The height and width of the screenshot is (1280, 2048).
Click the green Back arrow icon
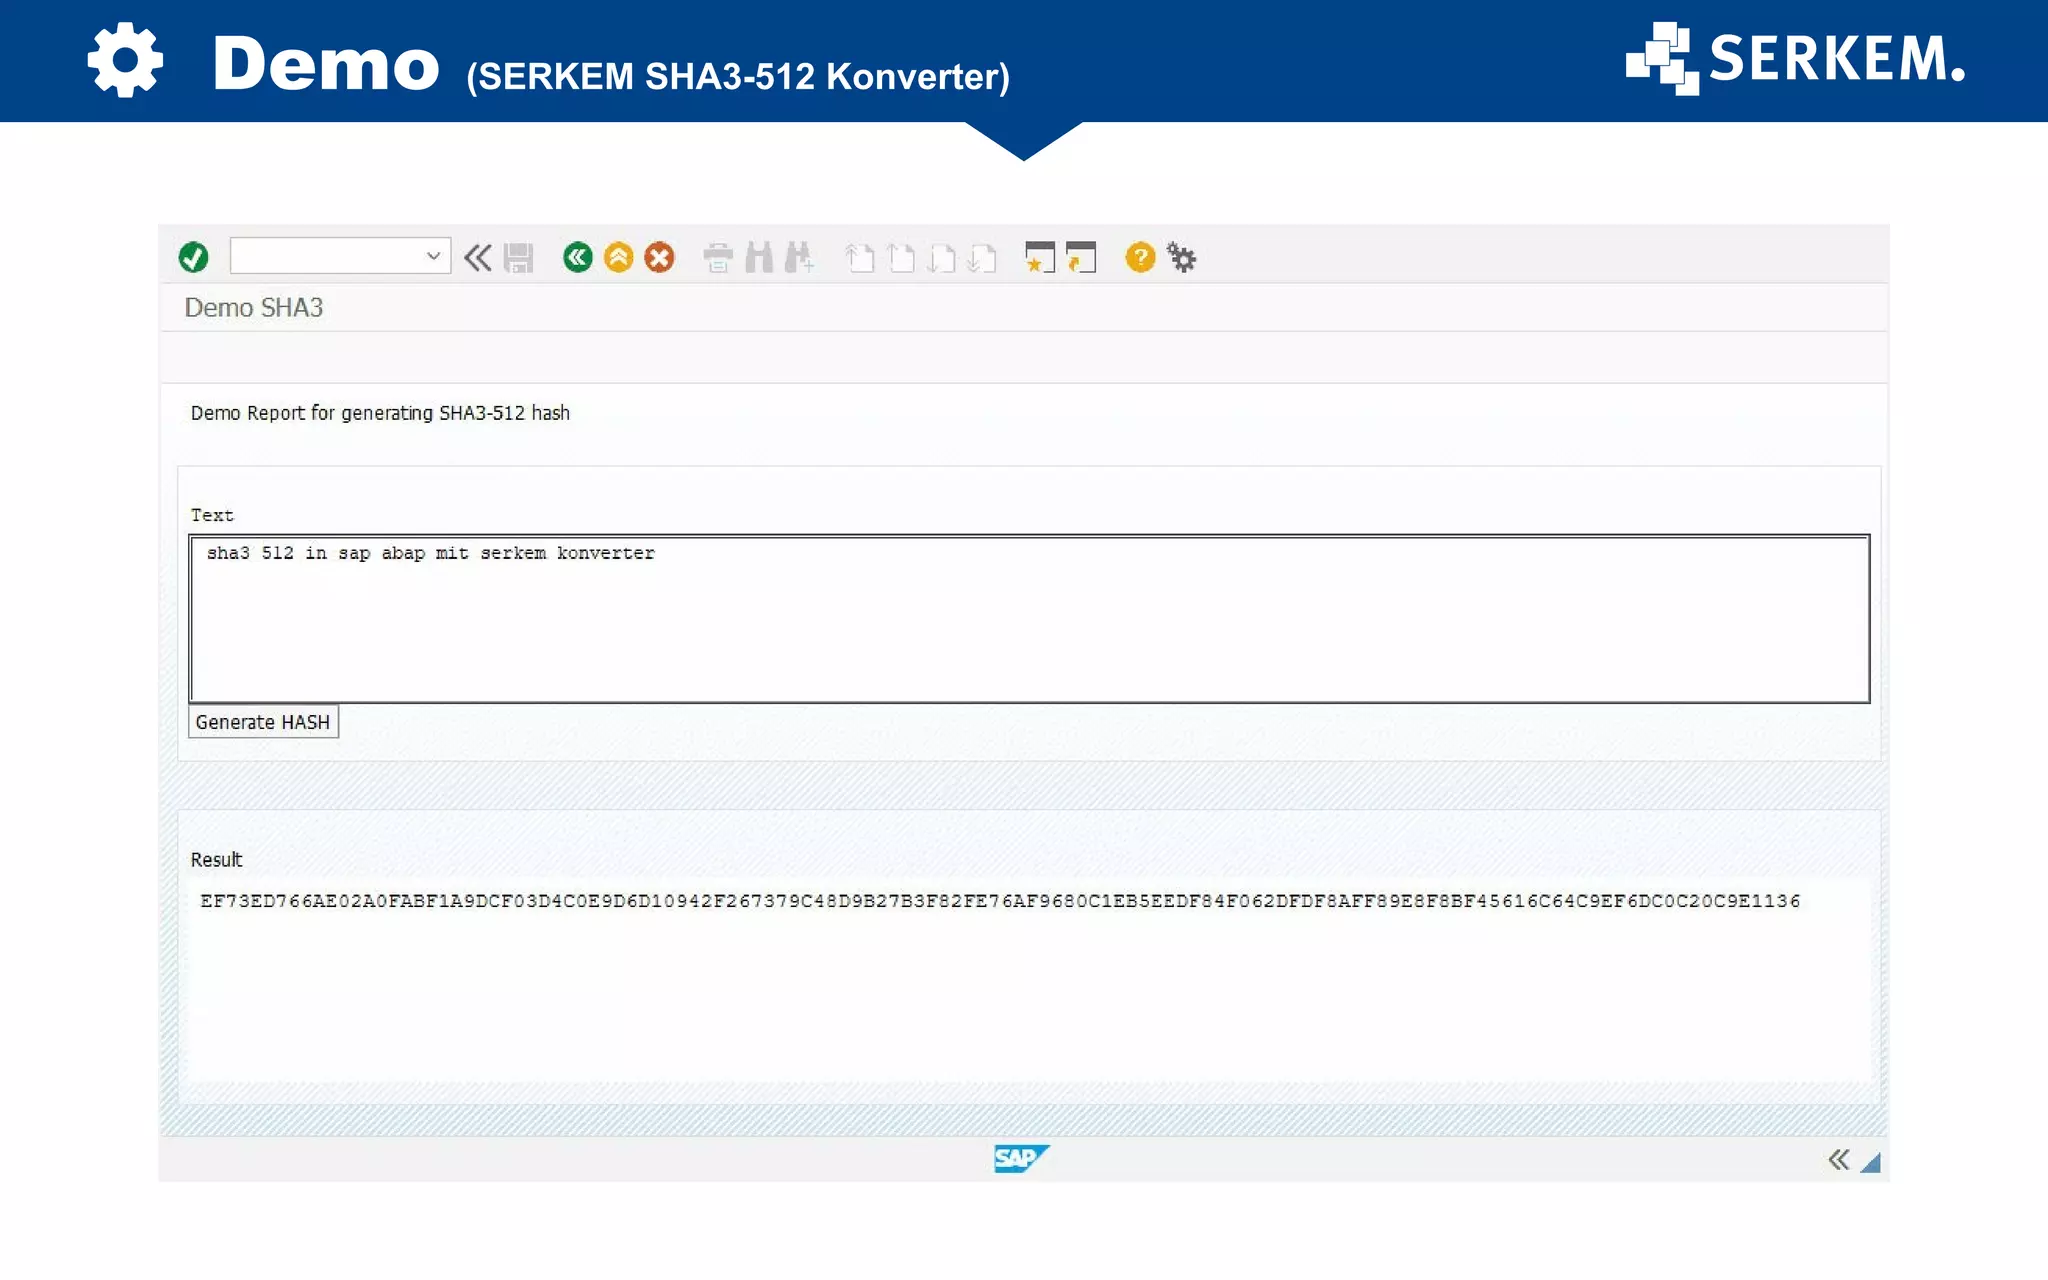(577, 257)
